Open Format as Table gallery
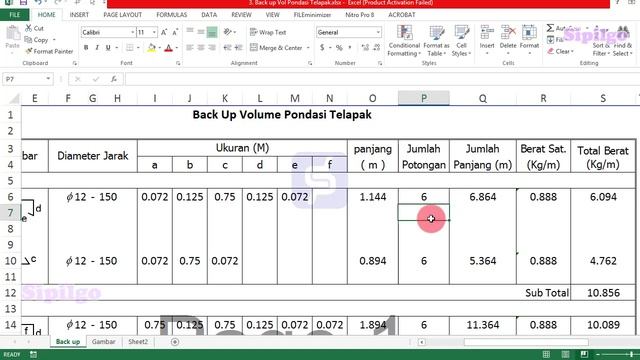 point(436,41)
